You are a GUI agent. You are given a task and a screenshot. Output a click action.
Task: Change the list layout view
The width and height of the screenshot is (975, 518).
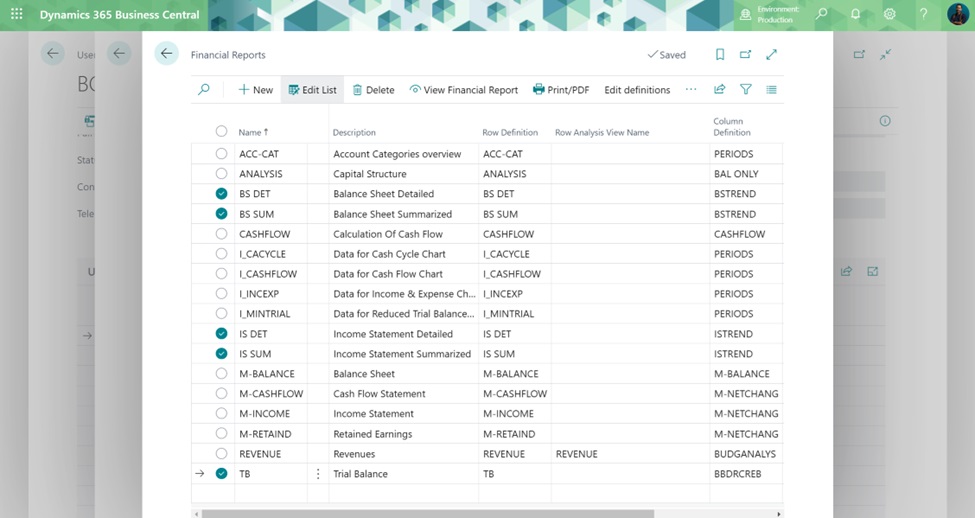772,90
